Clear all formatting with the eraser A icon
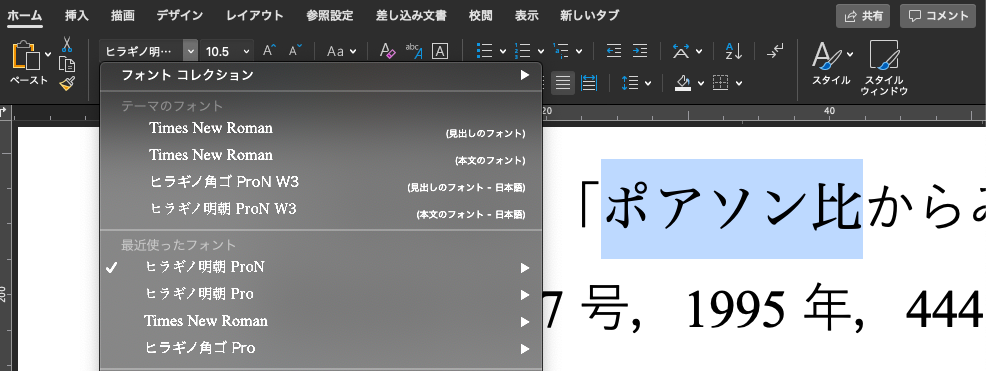Viewport: 986px width, 371px height. pos(388,51)
